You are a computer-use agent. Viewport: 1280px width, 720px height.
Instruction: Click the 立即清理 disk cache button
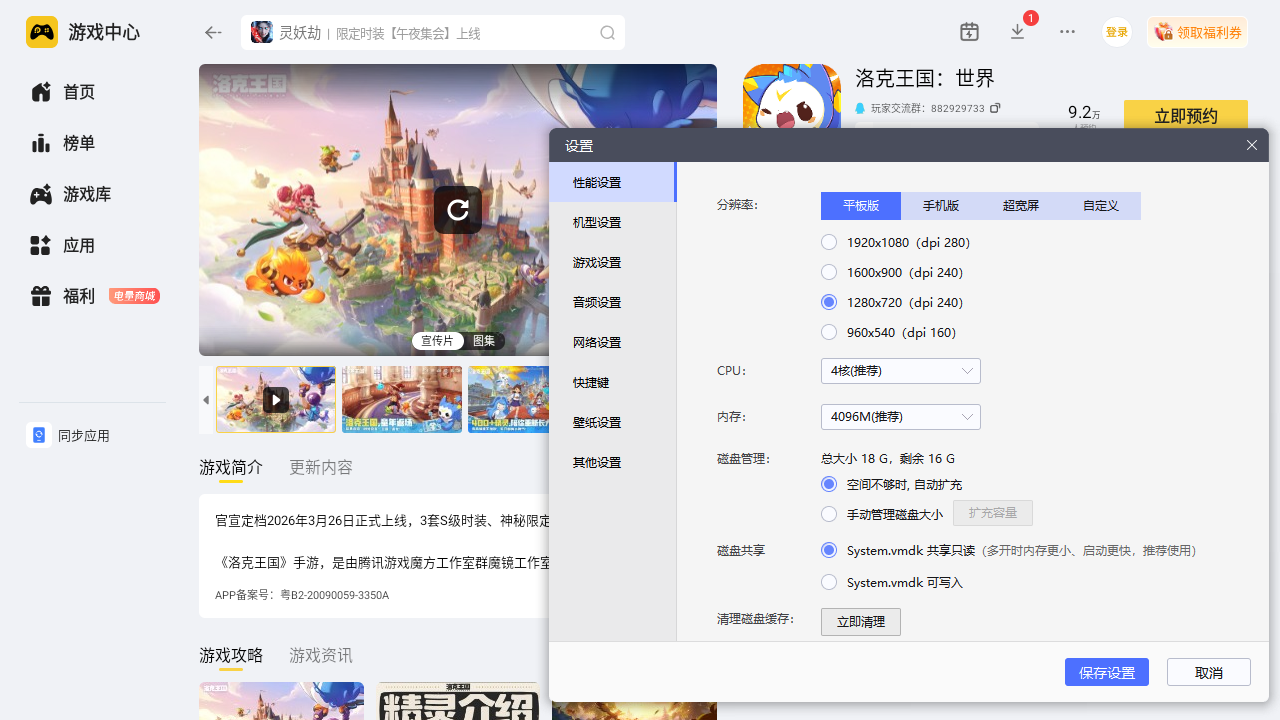click(860, 622)
